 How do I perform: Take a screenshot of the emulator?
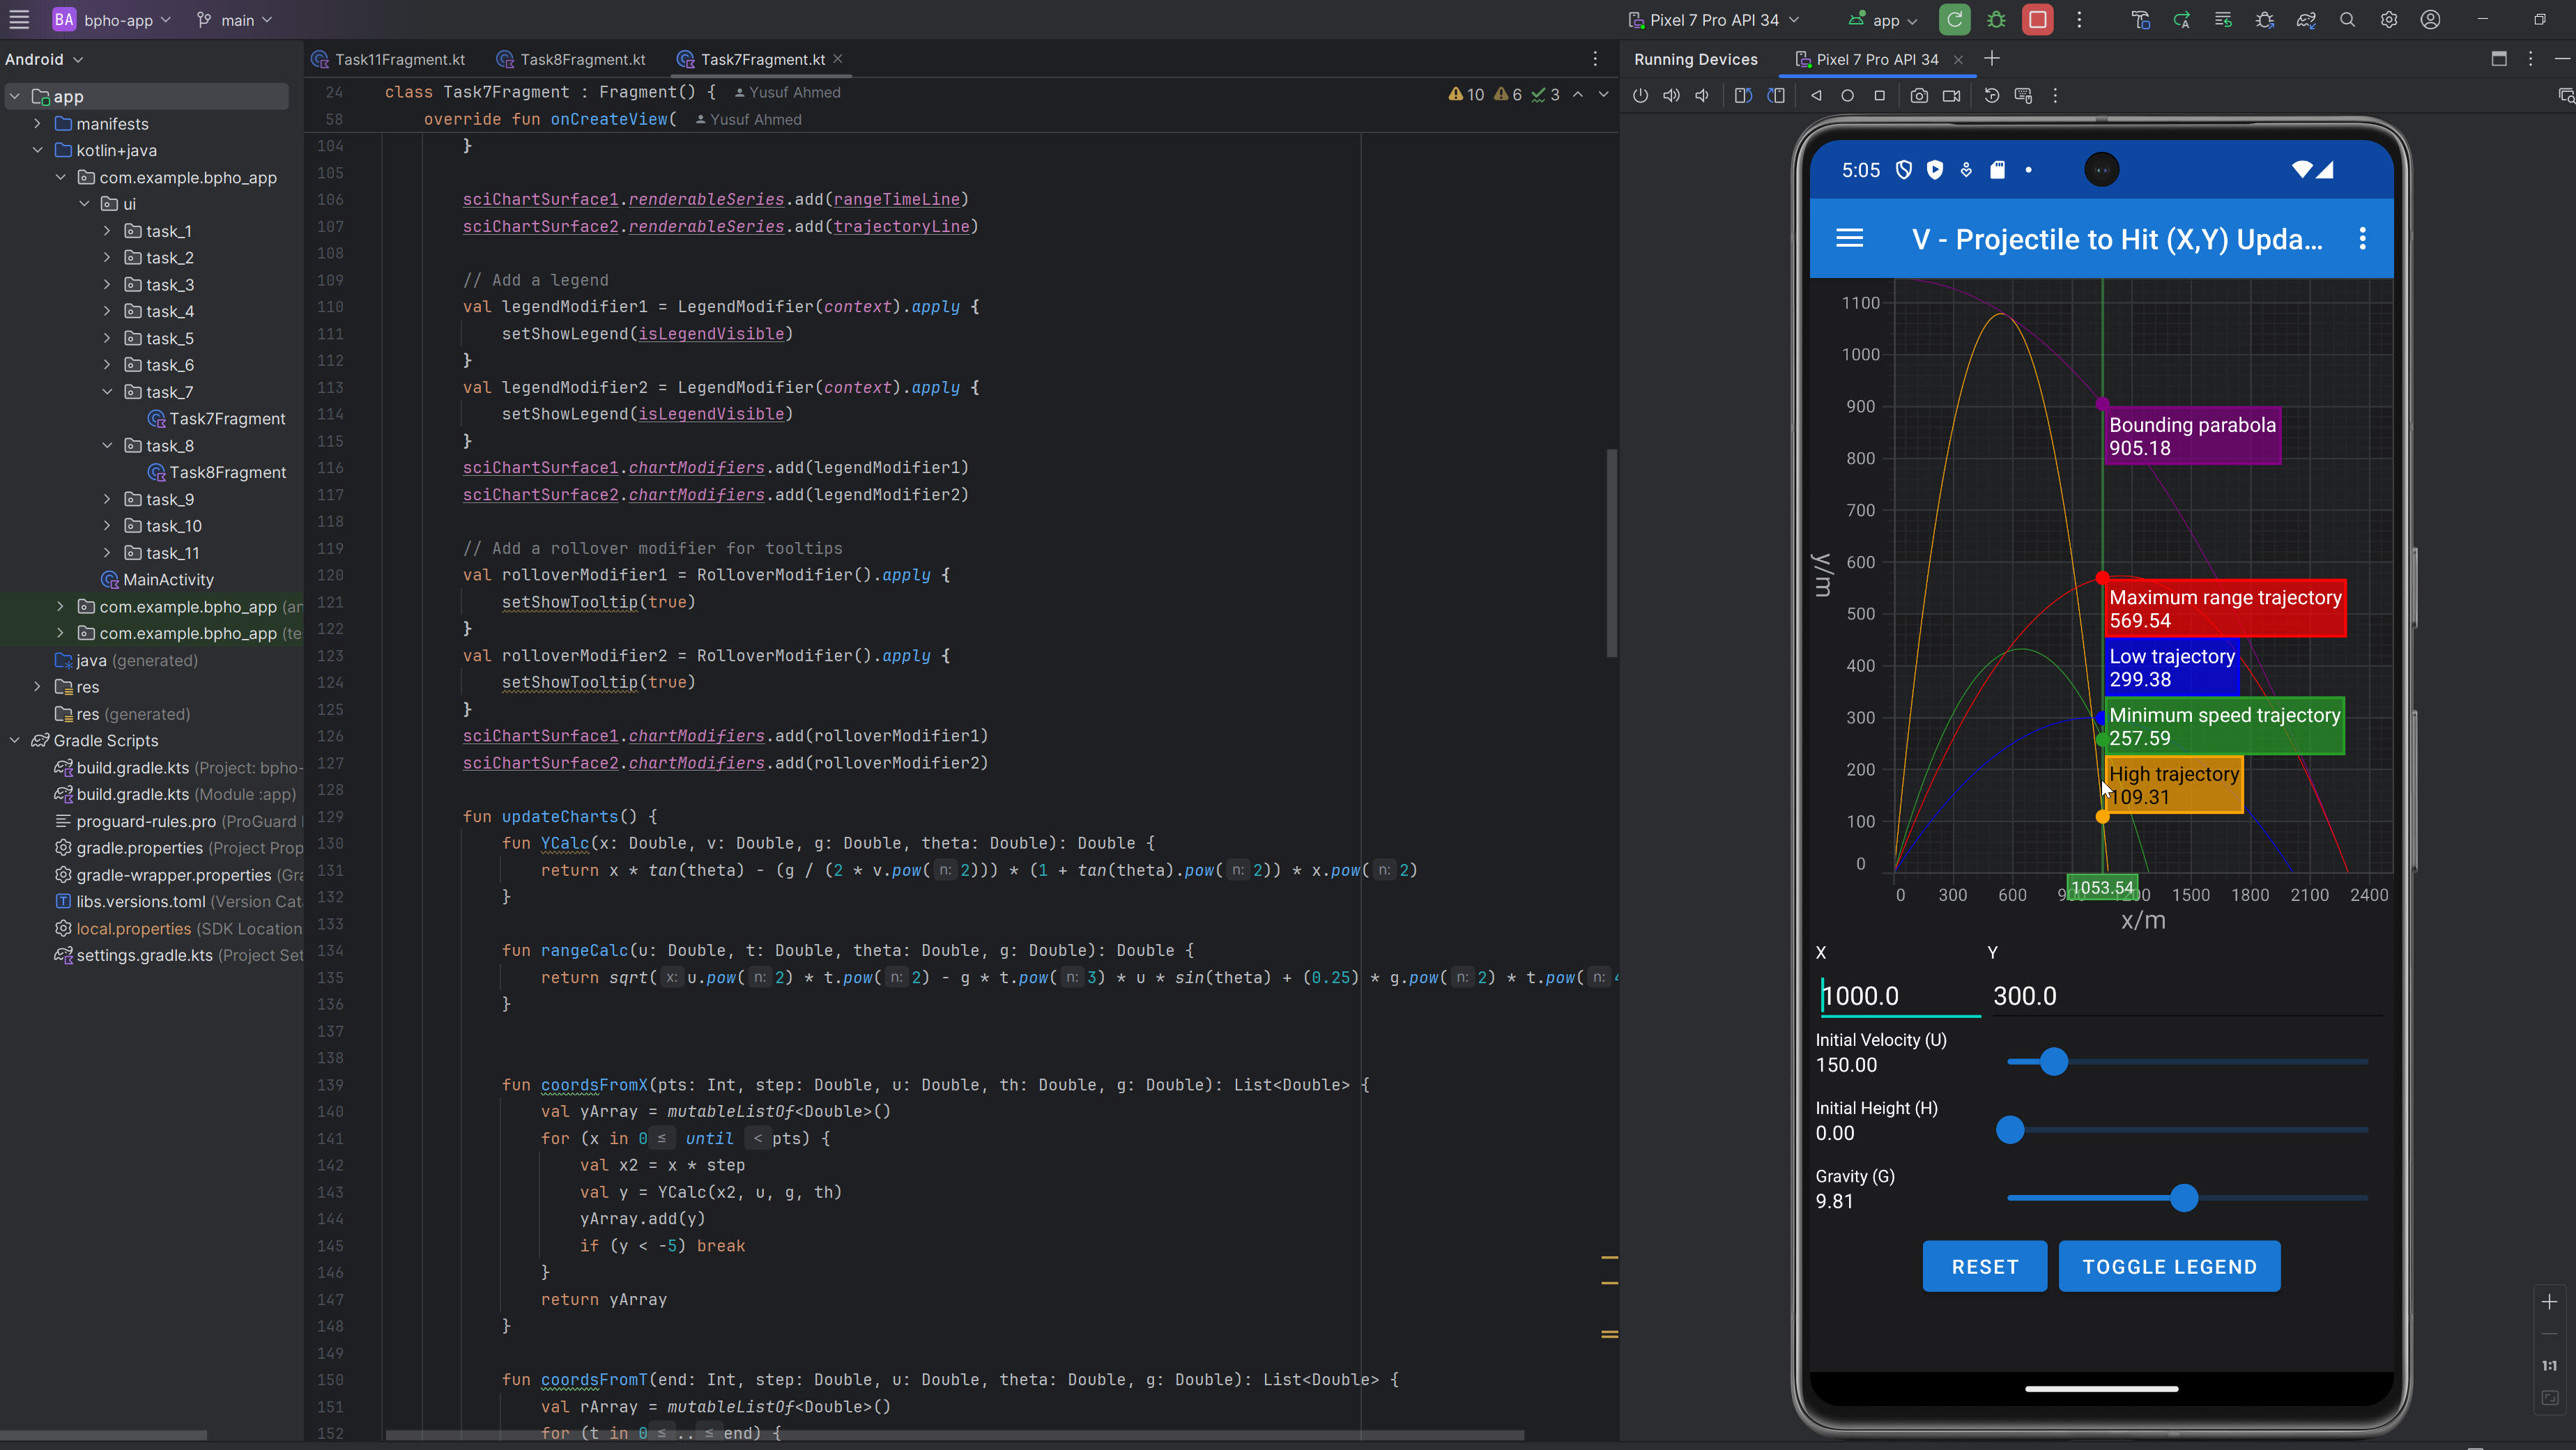(1918, 96)
